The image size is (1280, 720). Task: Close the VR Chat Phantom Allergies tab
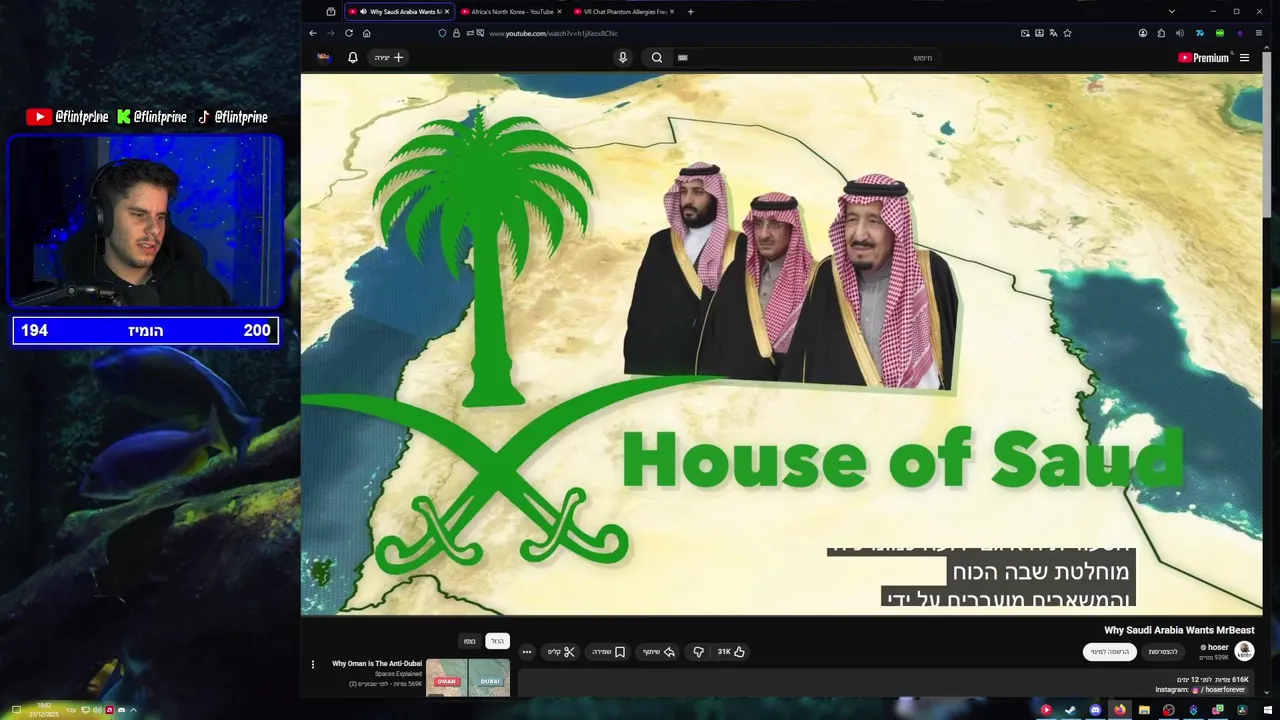(x=672, y=12)
